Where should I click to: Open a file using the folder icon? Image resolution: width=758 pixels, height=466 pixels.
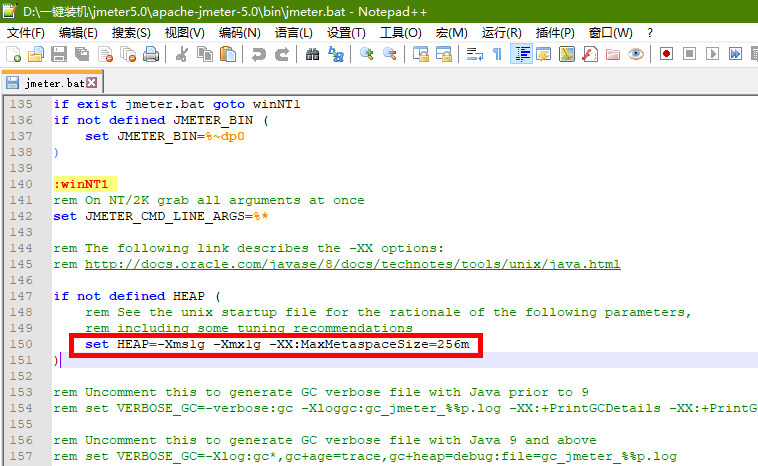(x=36, y=54)
